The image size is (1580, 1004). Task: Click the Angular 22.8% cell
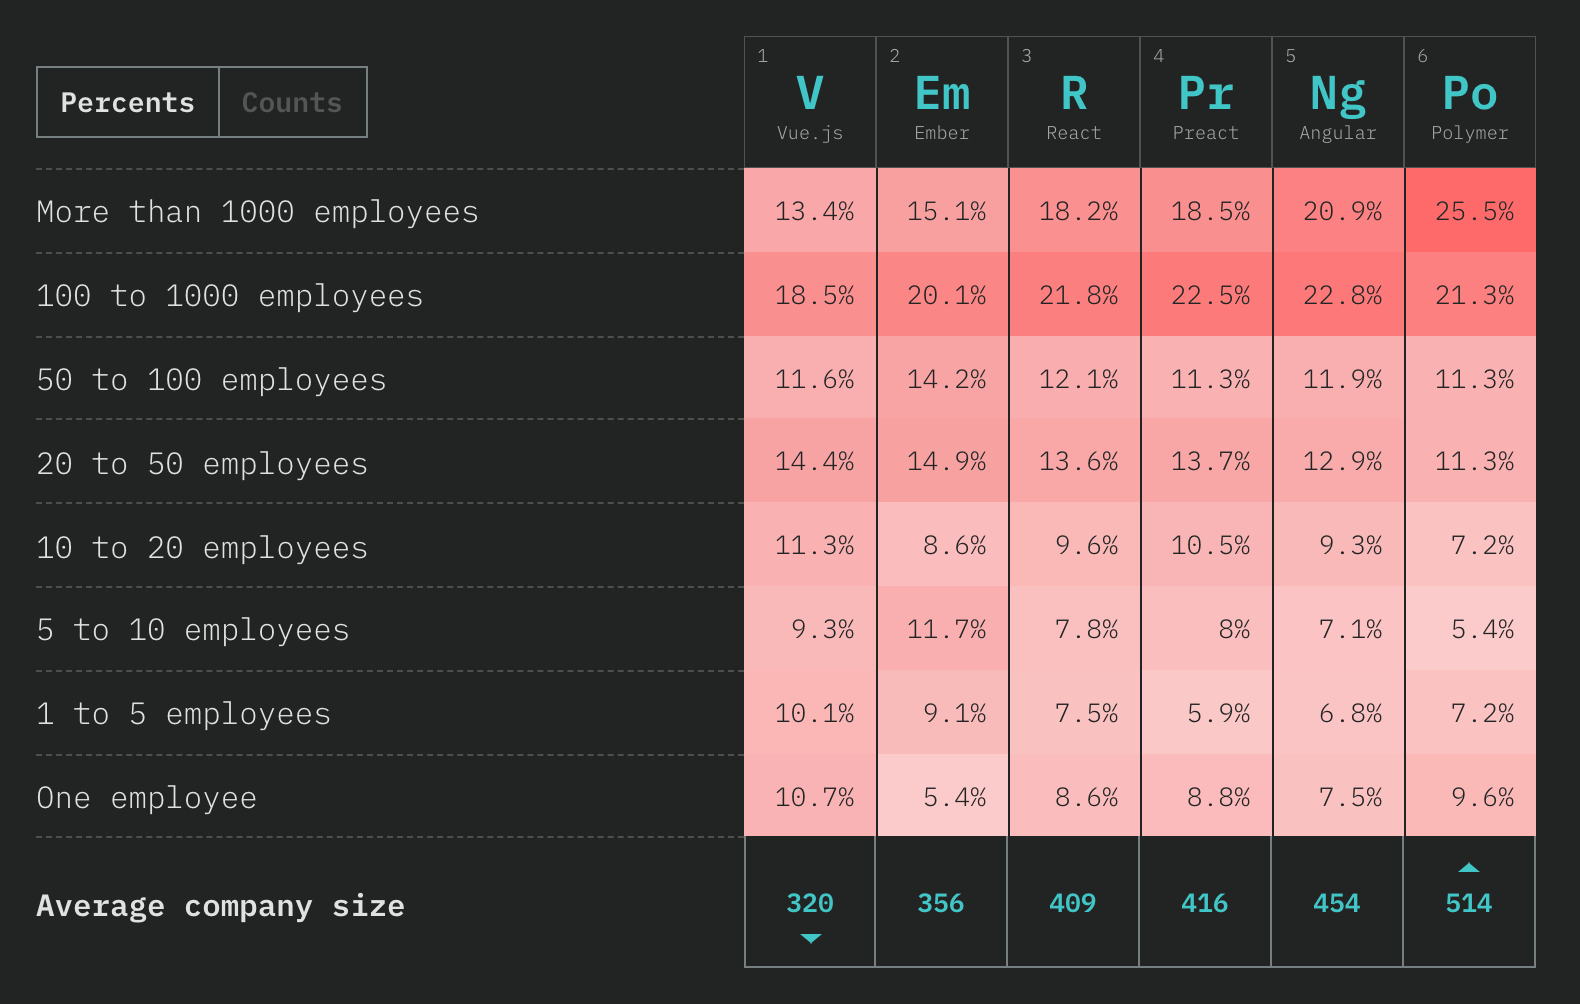point(1338,295)
